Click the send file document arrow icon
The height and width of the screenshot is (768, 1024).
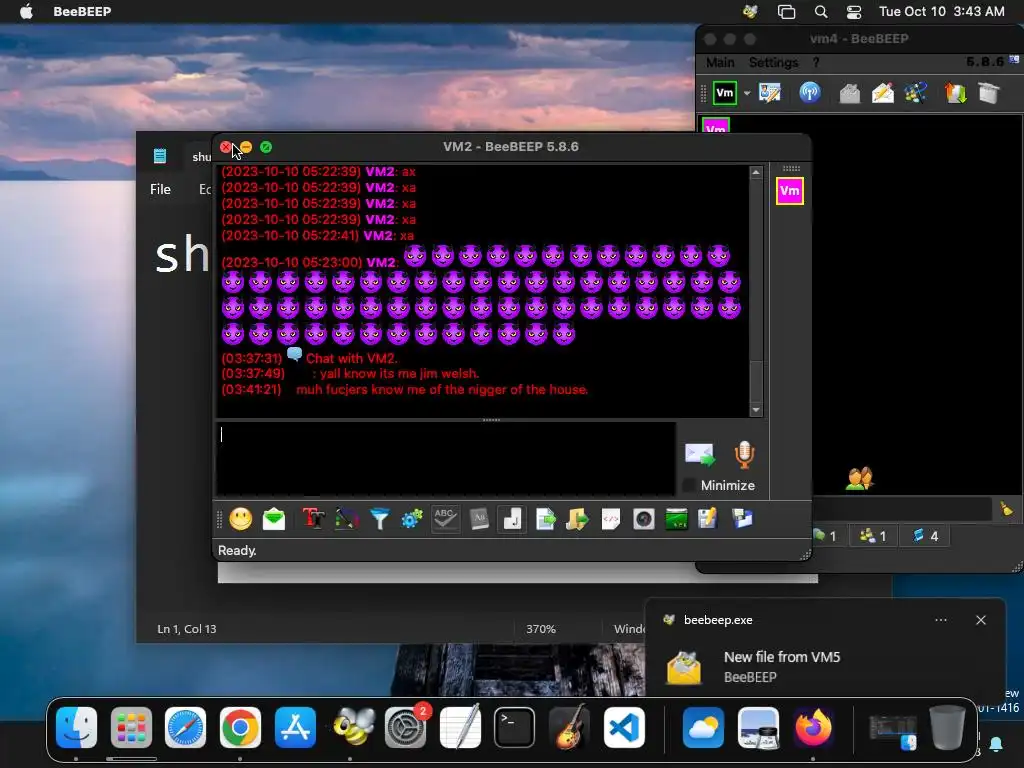click(x=545, y=519)
